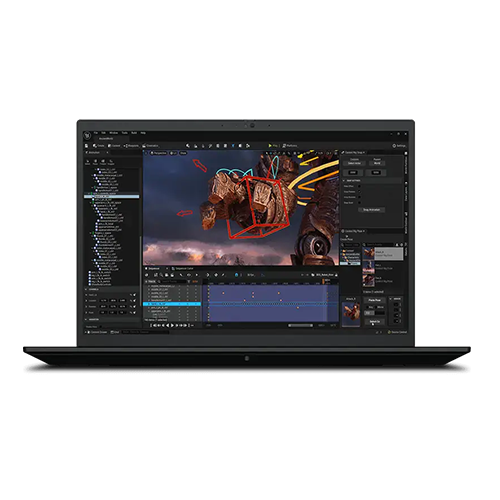Screen dimensions: 500x500
Task: Toggle the Mirror checkbox under Paste Pose
Action: (376, 307)
